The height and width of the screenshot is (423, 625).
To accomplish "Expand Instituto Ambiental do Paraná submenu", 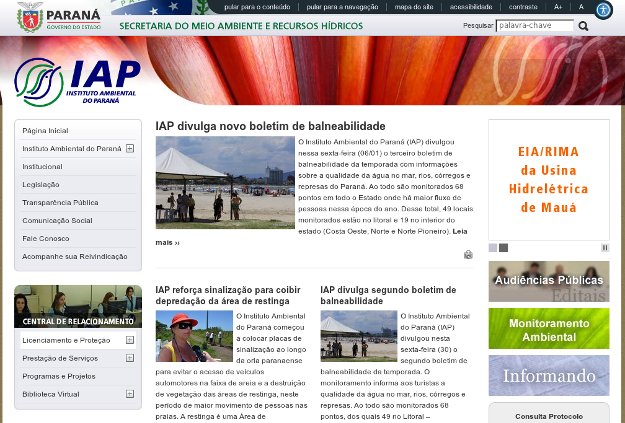I will tap(130, 148).
